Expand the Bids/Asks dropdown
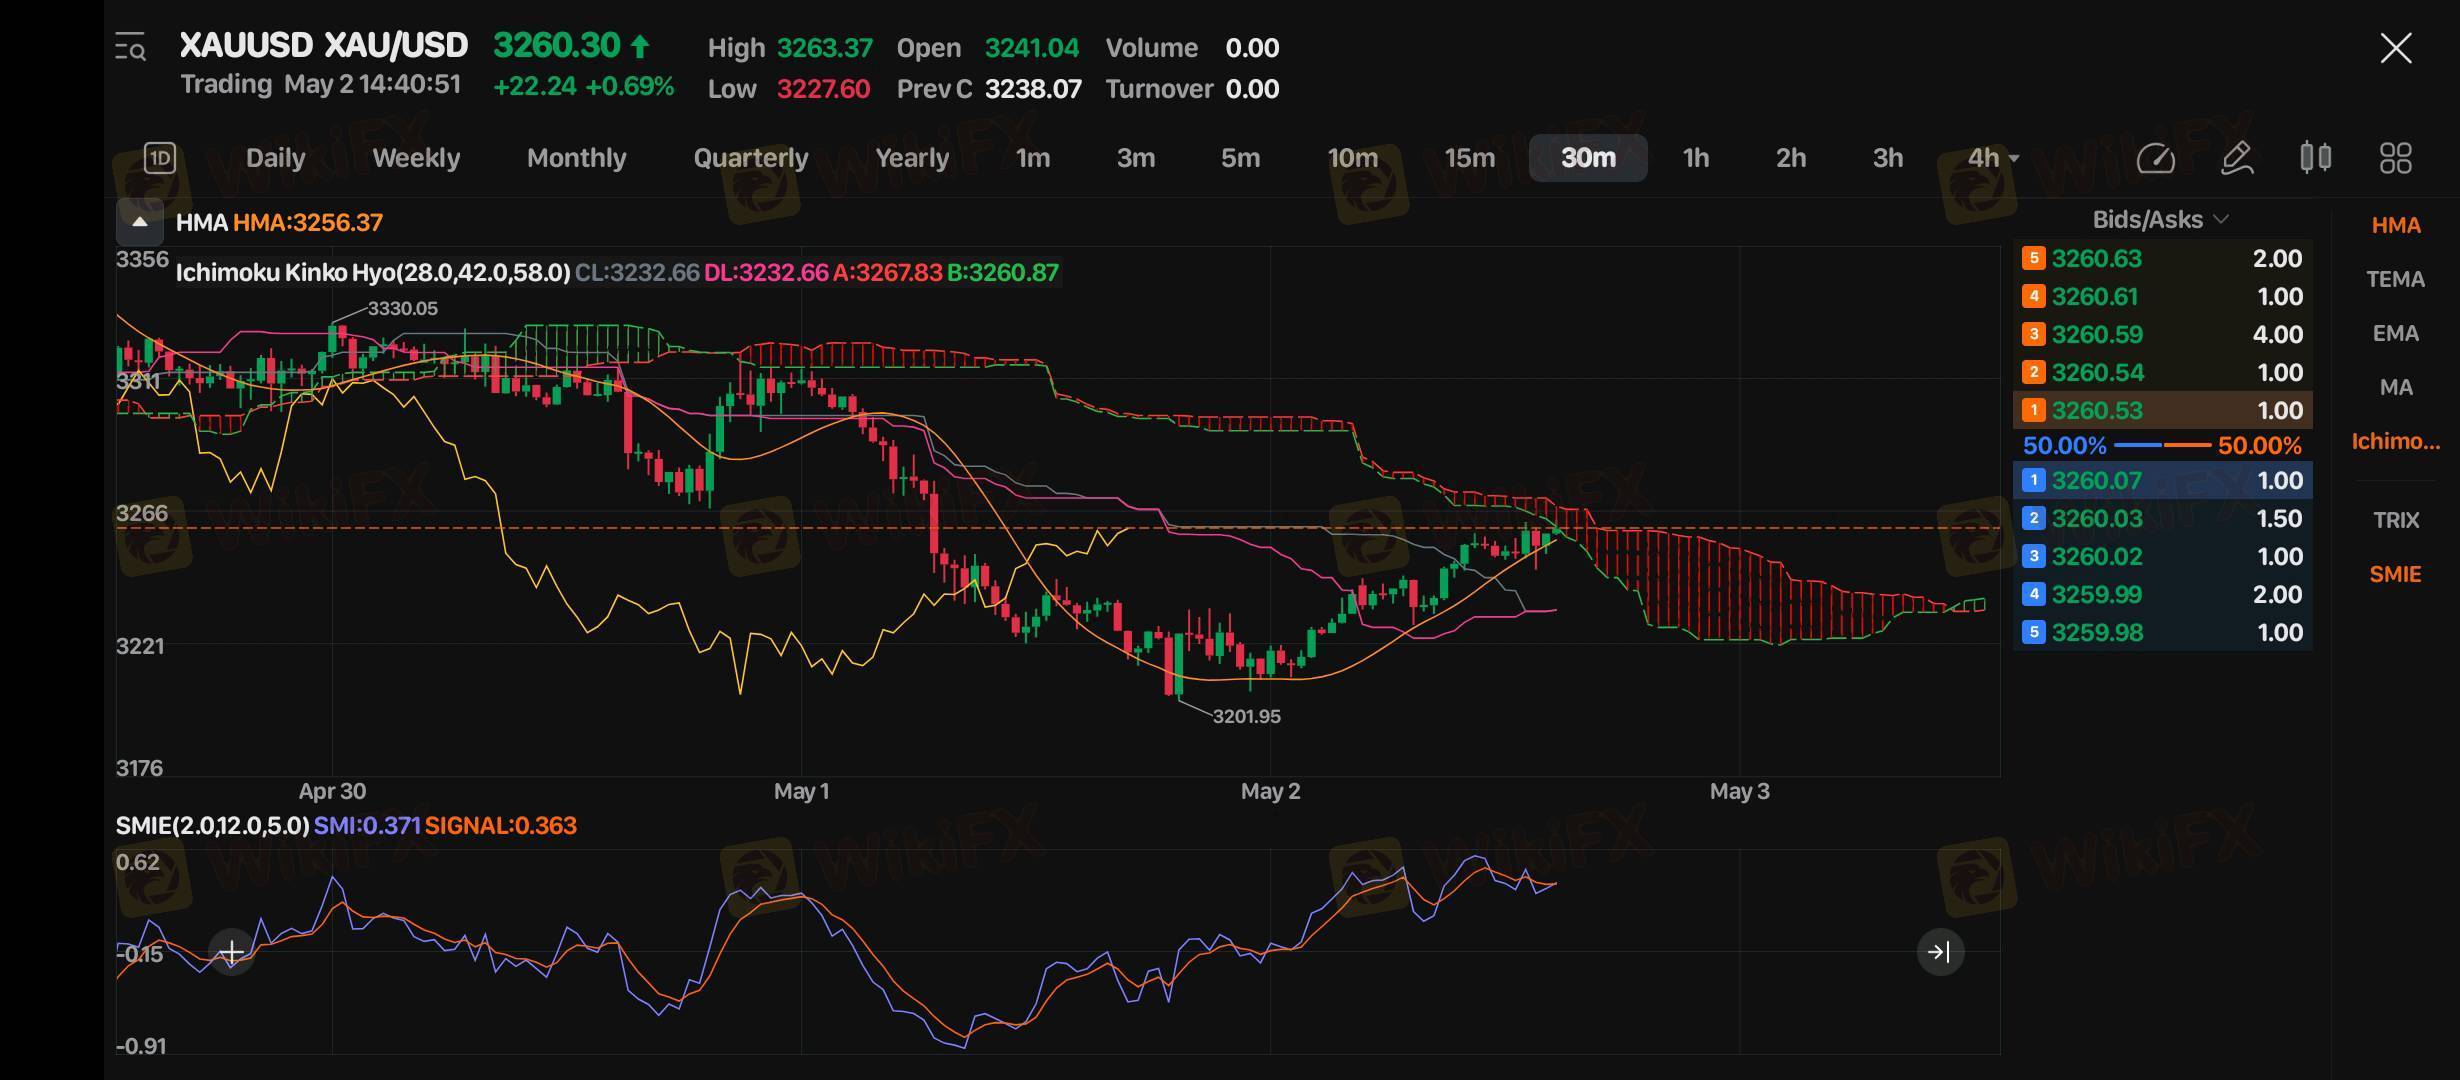 pos(2160,220)
